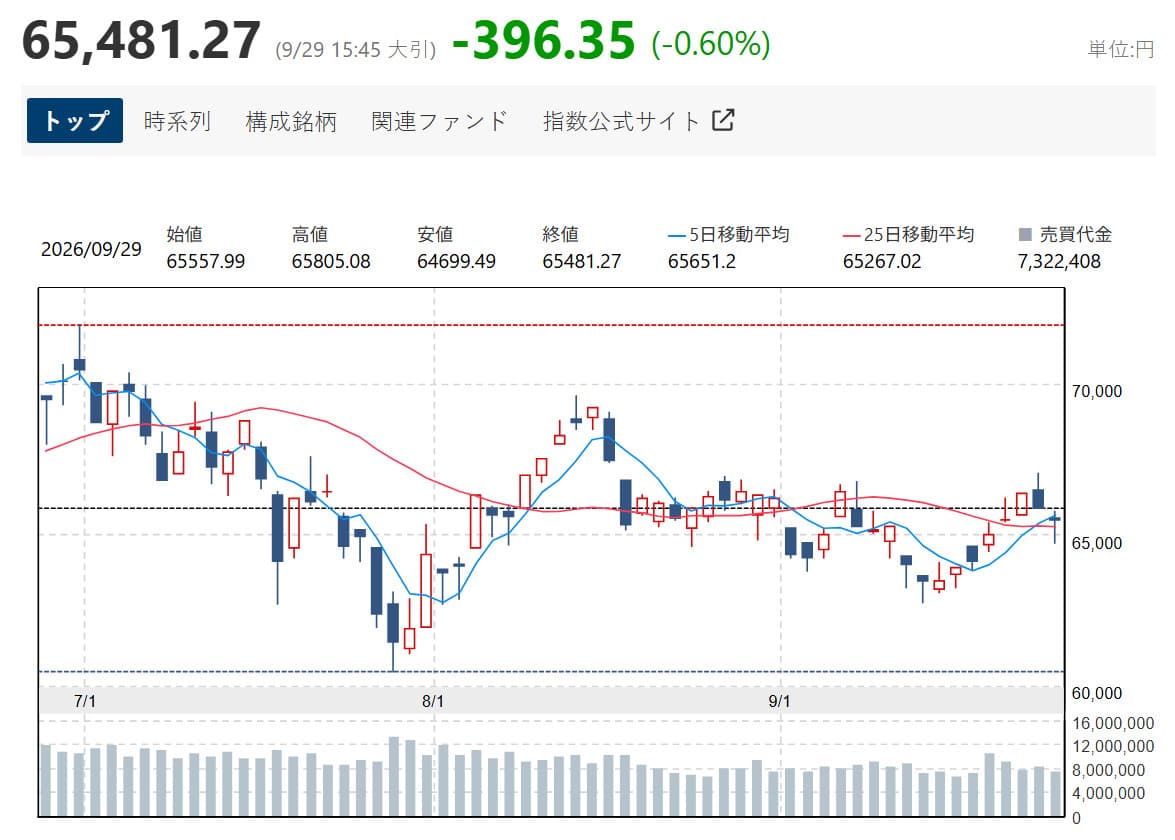Click the 単位:円 unit label

point(1120,49)
